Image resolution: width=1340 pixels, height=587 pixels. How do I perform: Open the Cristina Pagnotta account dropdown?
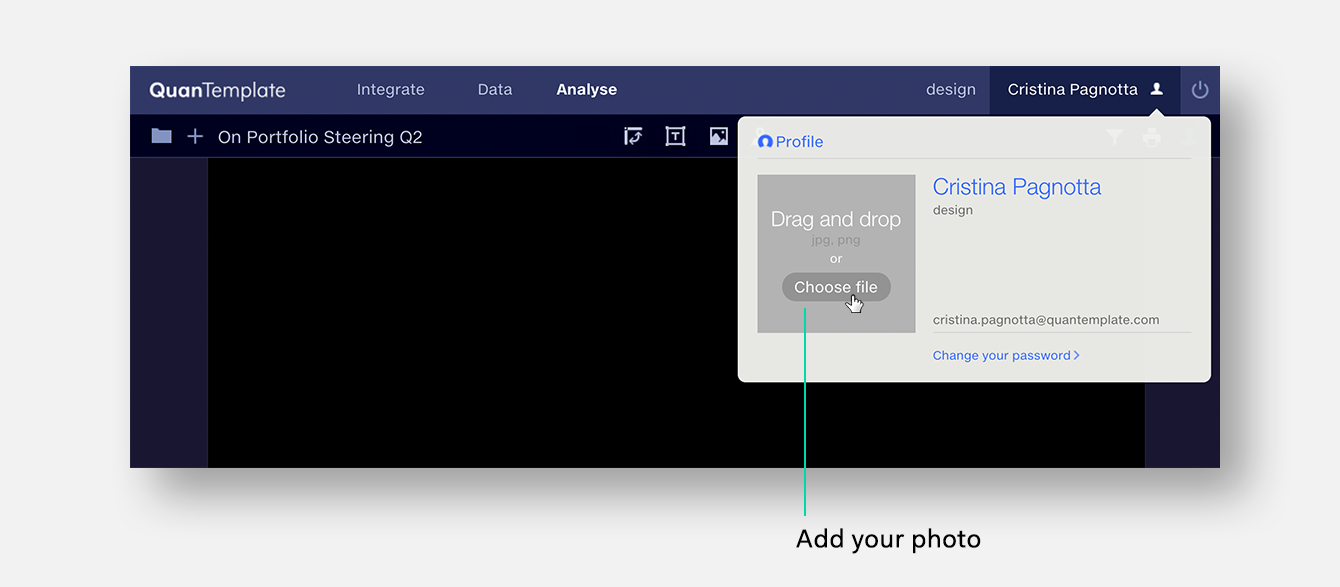pos(1072,89)
